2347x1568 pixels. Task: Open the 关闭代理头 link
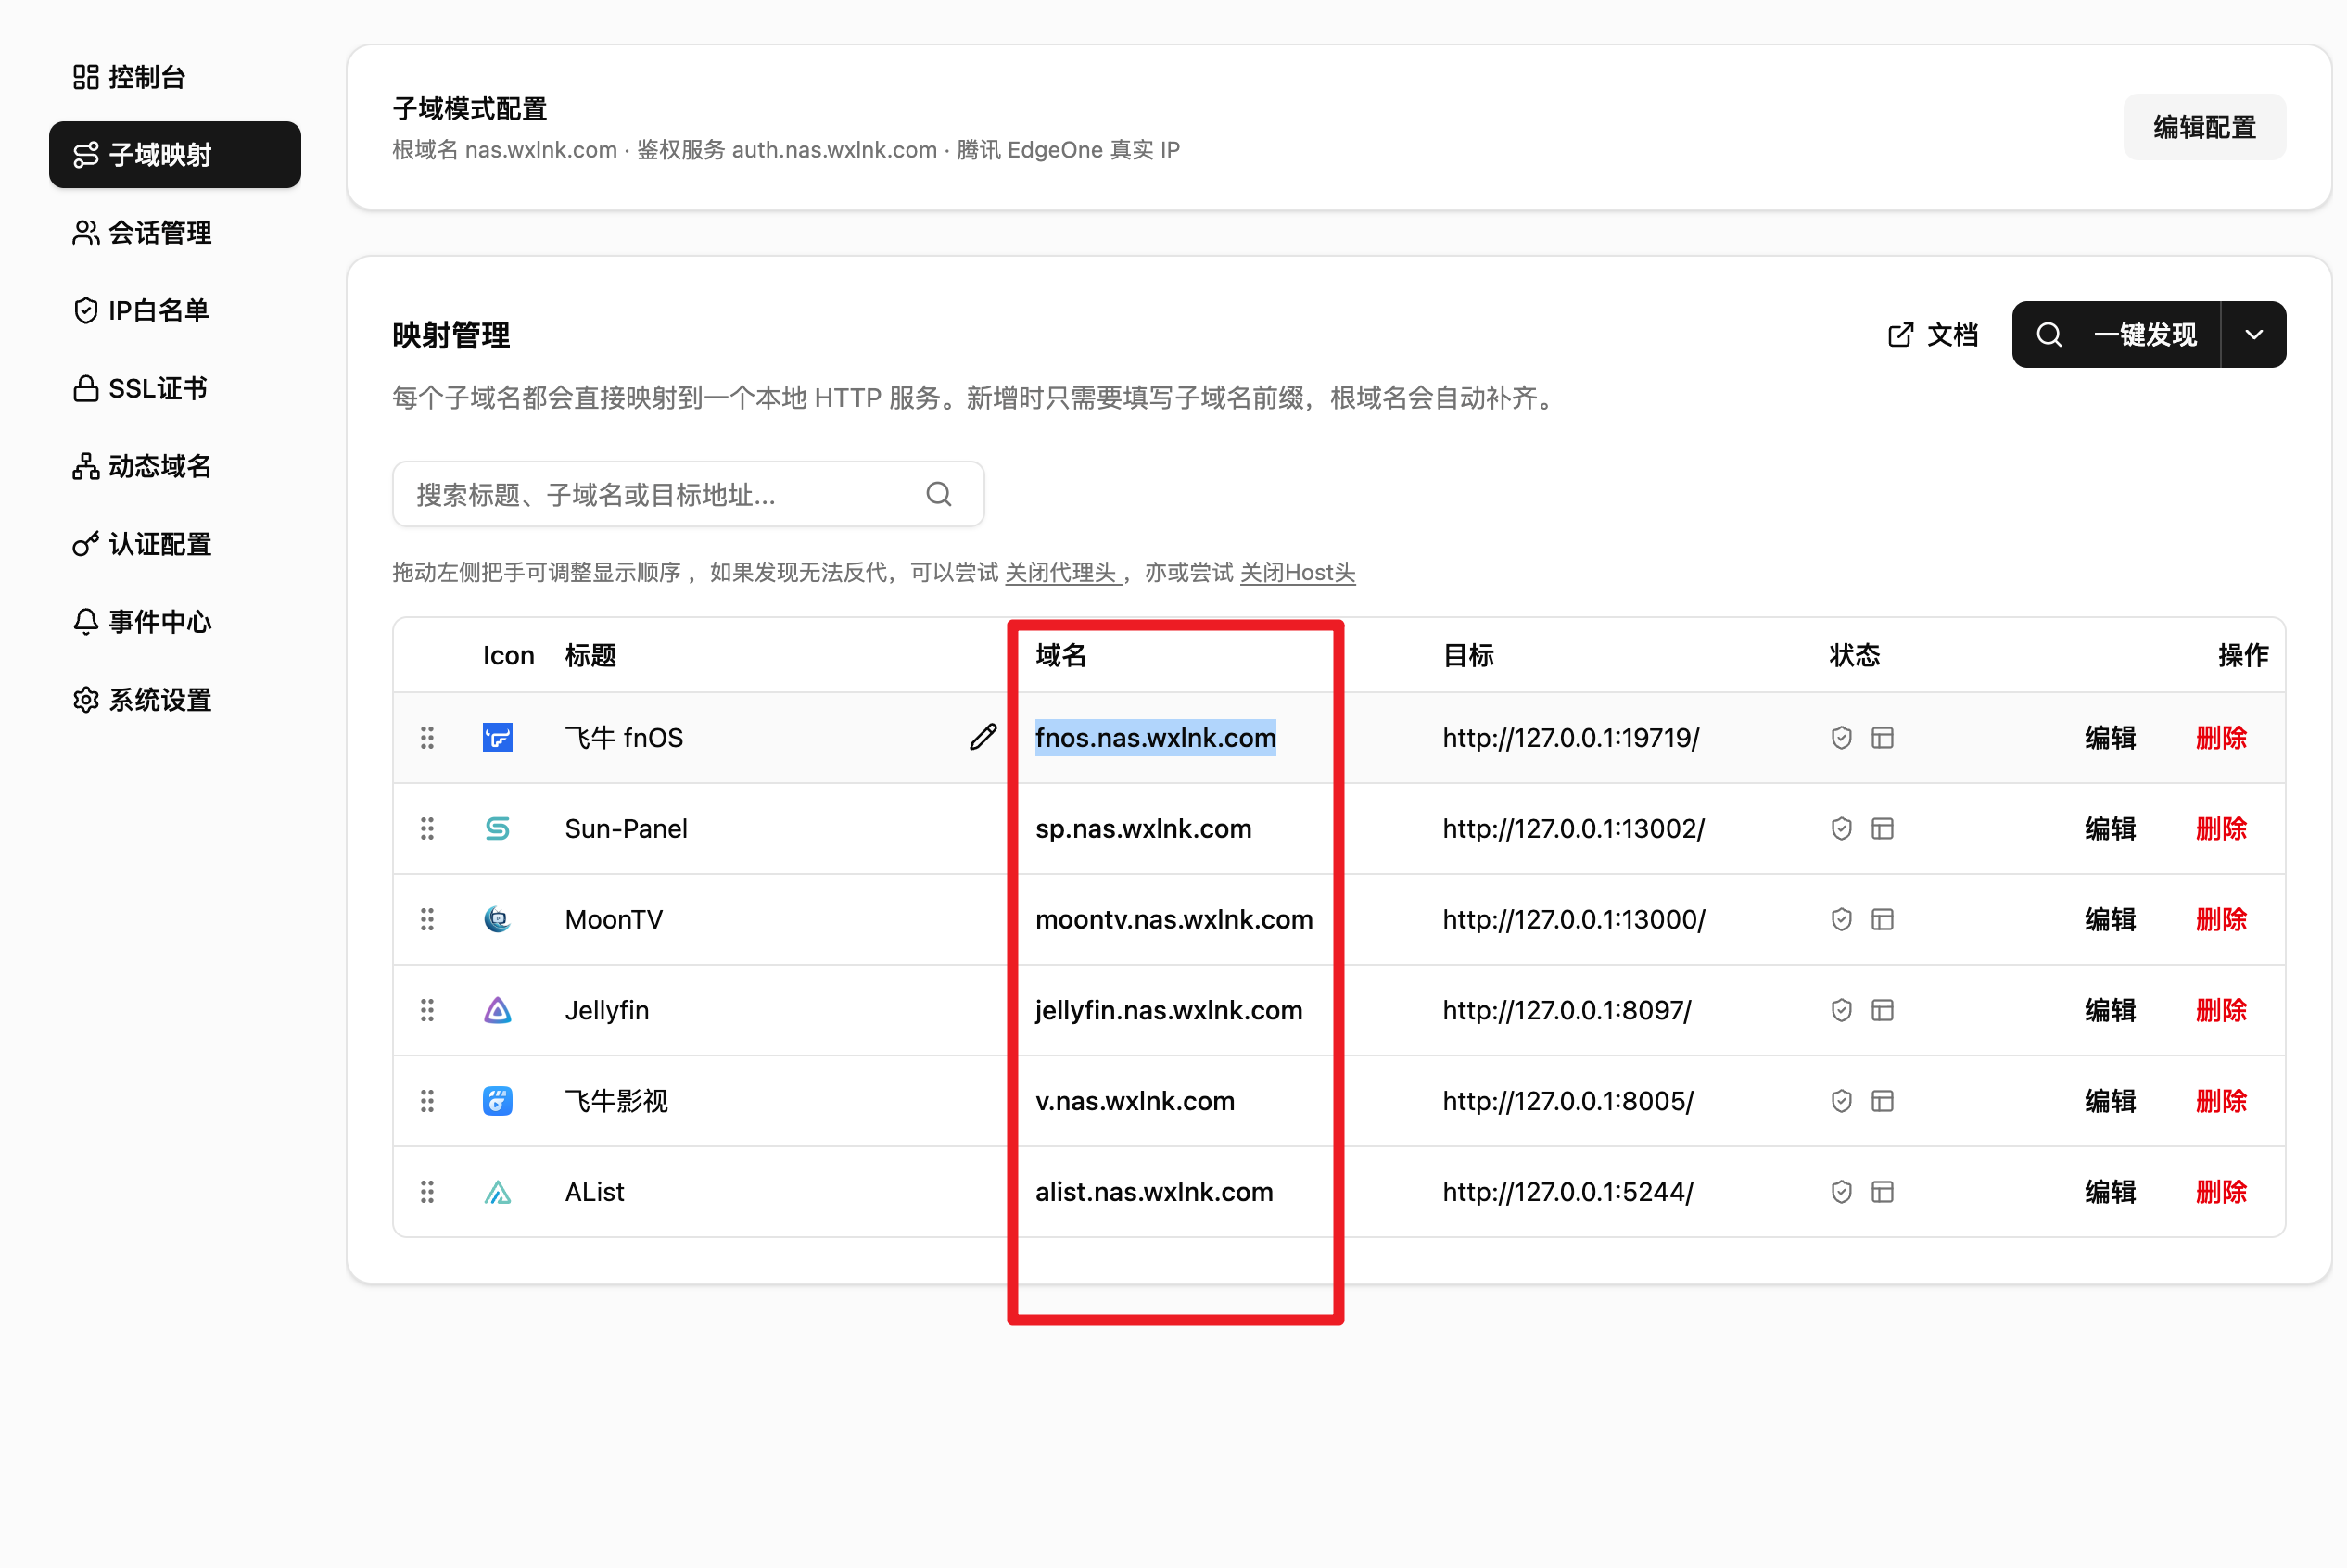(1061, 573)
